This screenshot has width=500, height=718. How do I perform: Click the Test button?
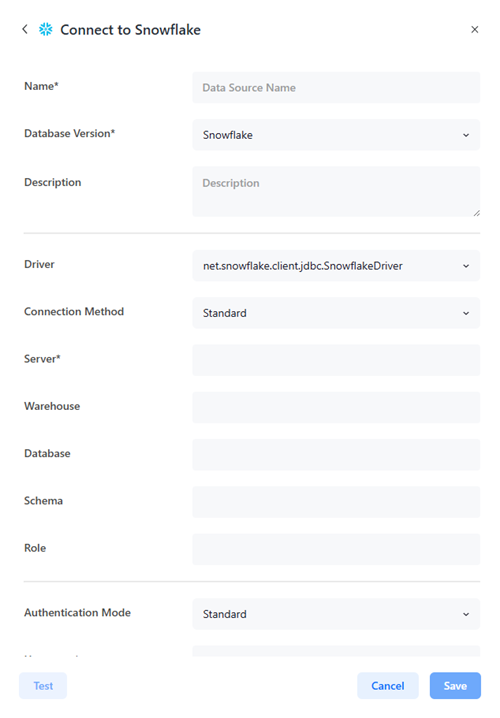pos(43,685)
